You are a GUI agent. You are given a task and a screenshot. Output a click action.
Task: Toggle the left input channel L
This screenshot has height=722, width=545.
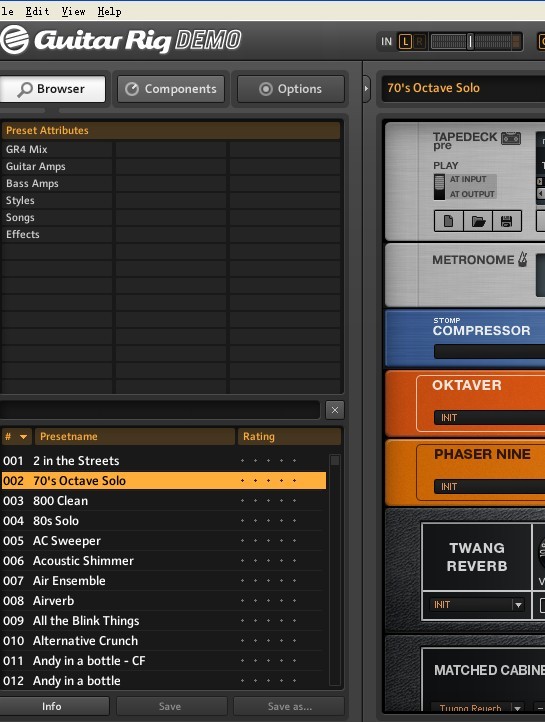[x=405, y=42]
